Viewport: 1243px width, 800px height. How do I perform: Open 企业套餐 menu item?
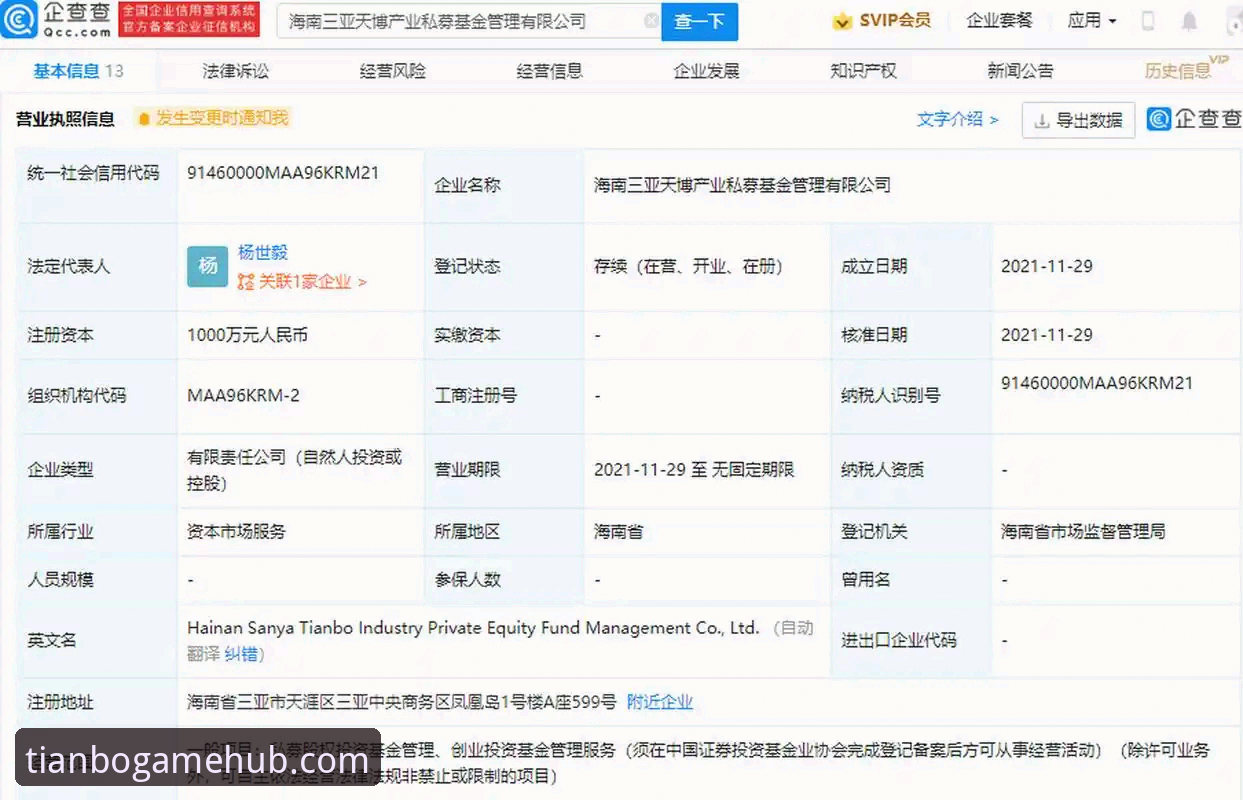coord(999,20)
